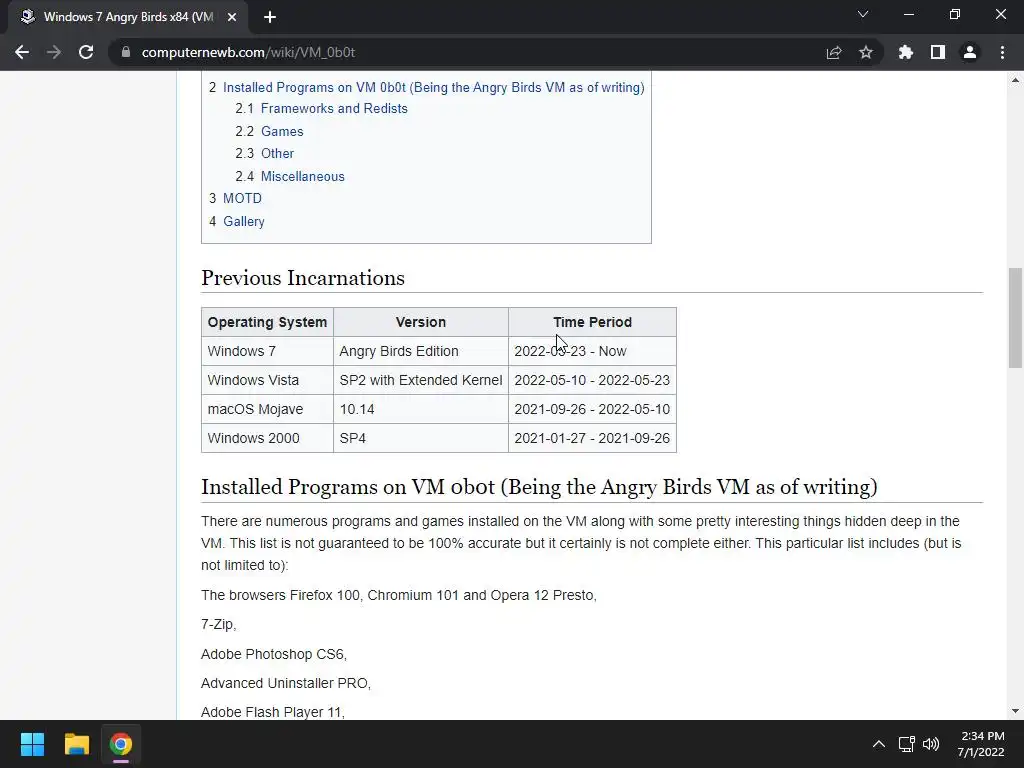Open Installed Programs on VM 0b0t link
This screenshot has height=768, width=1024.
tap(434, 88)
